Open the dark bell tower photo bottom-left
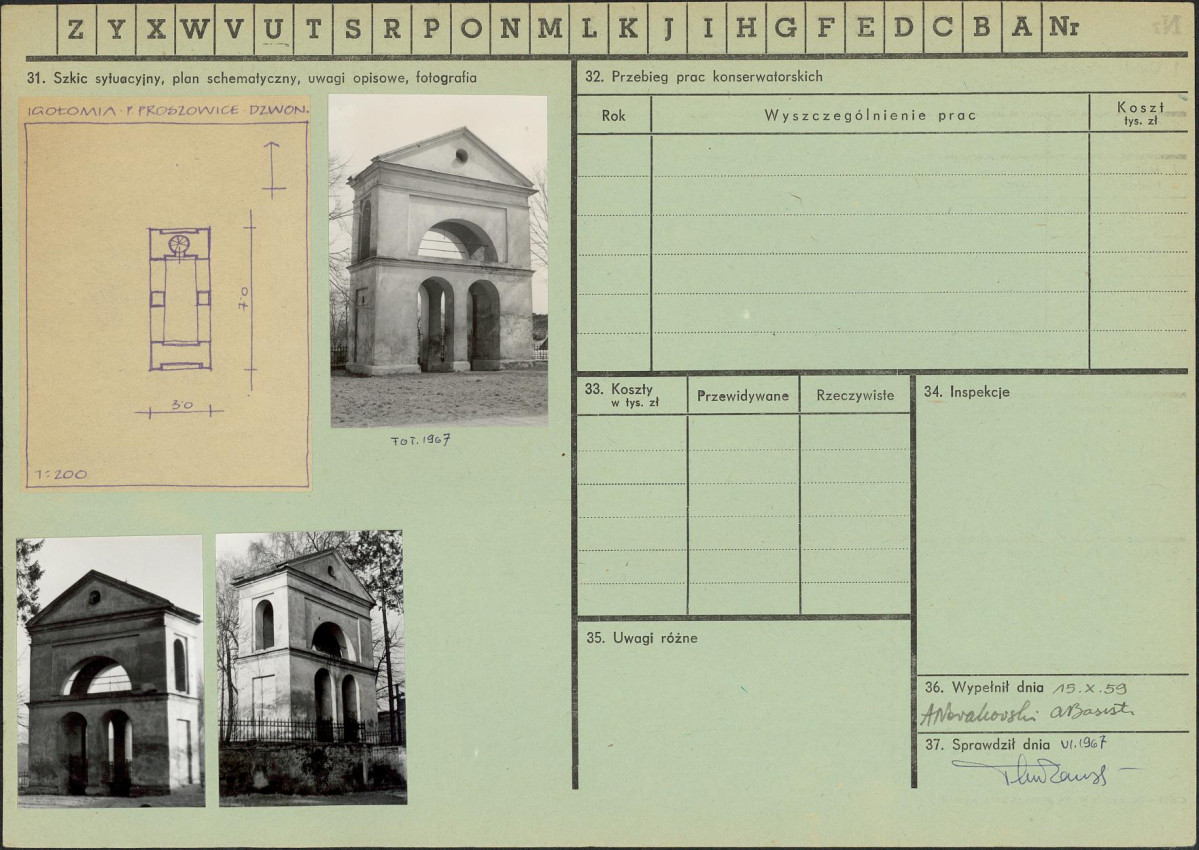The image size is (1199, 850). [111, 671]
